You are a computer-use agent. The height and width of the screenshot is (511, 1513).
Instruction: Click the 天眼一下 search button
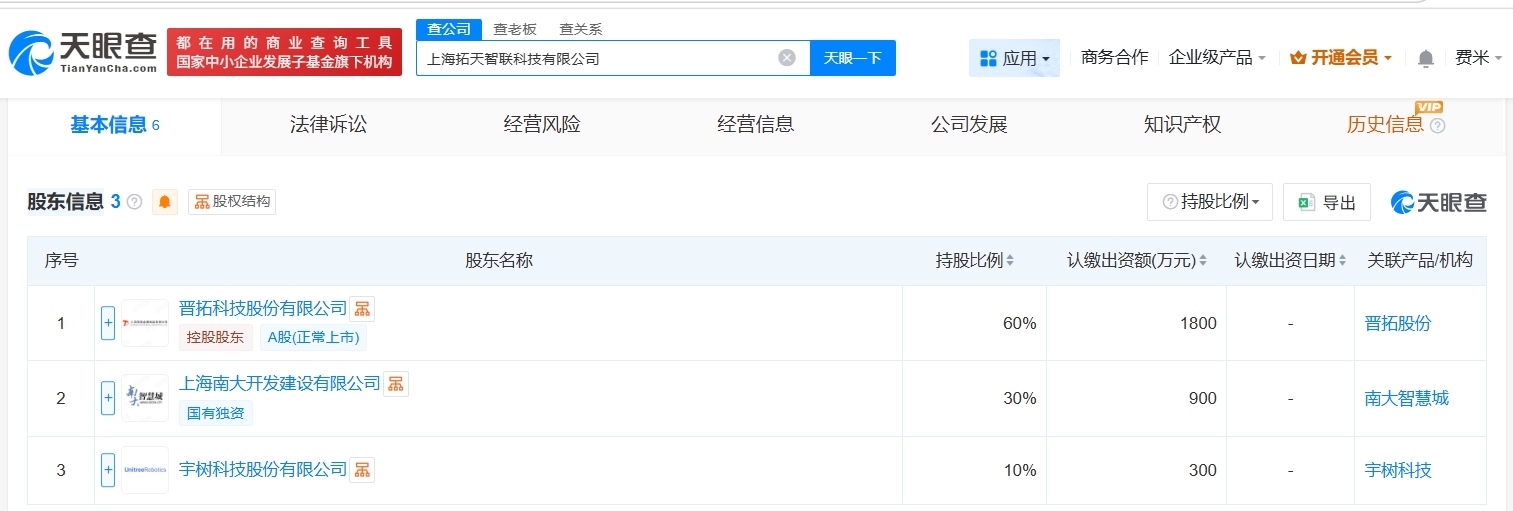tap(853, 58)
